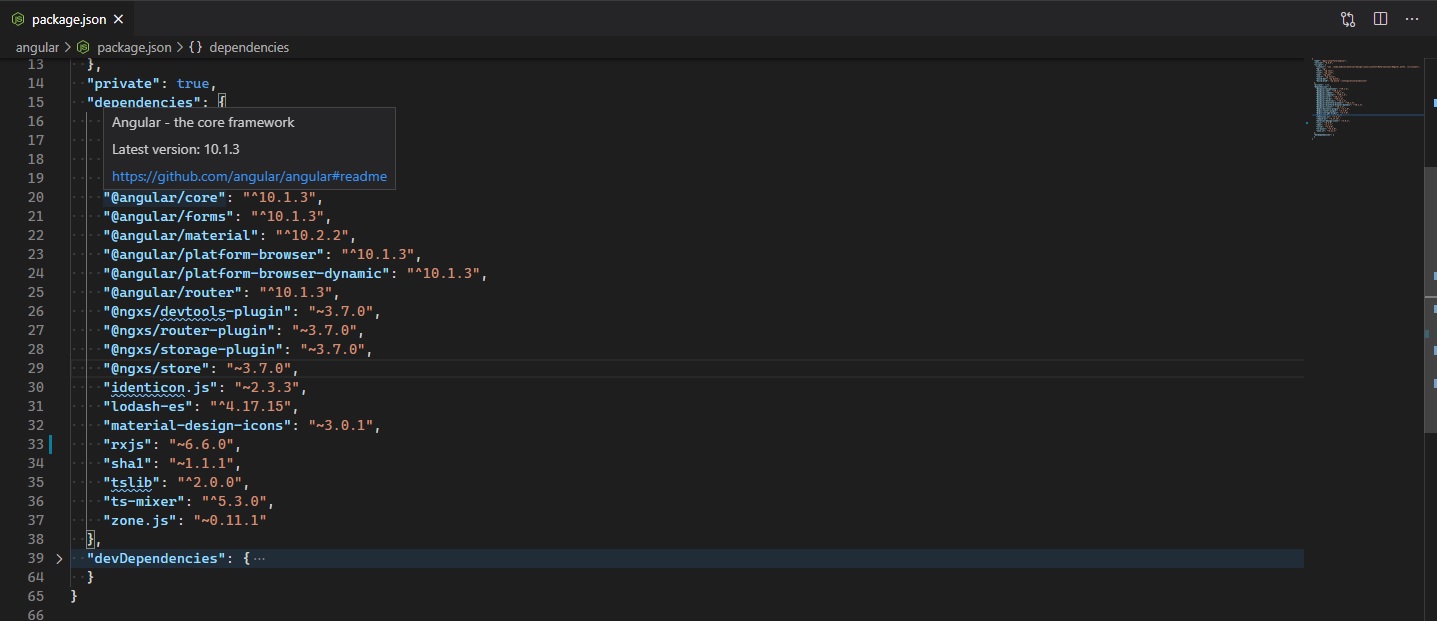Open the dependencies breadcrumb picker

[x=249, y=47]
